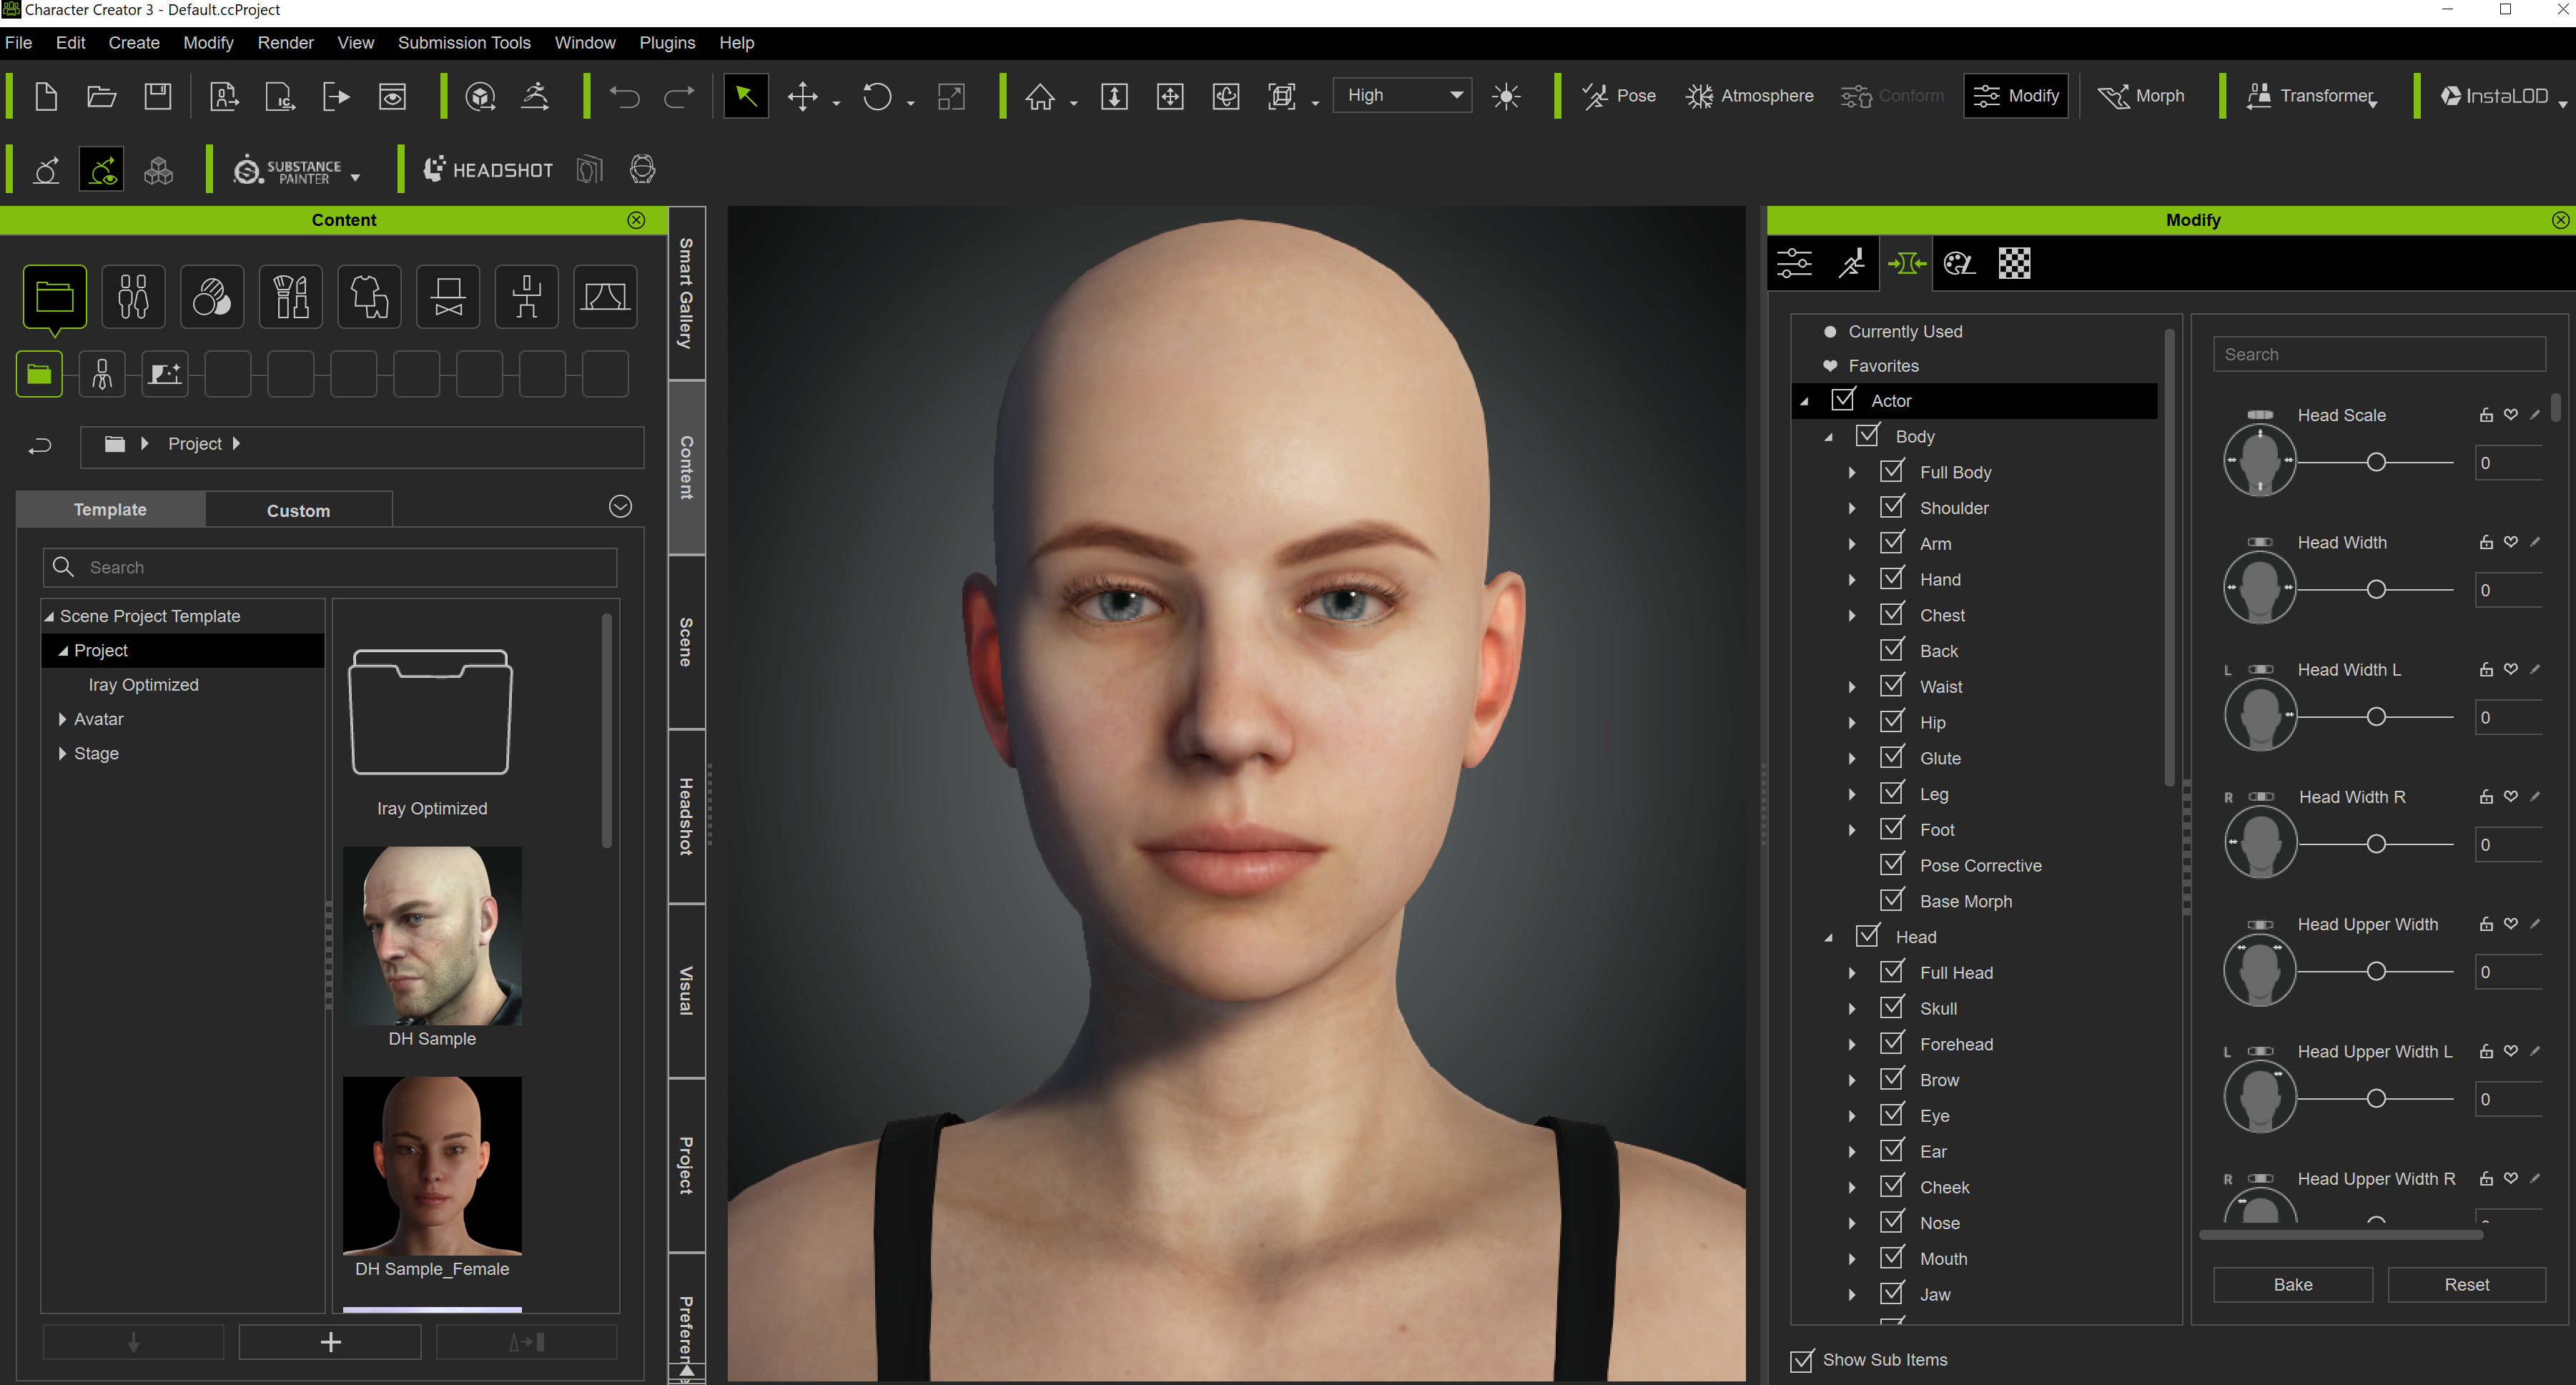Click the morph Search field in Modify
2576x1385 pixels.
click(2379, 355)
